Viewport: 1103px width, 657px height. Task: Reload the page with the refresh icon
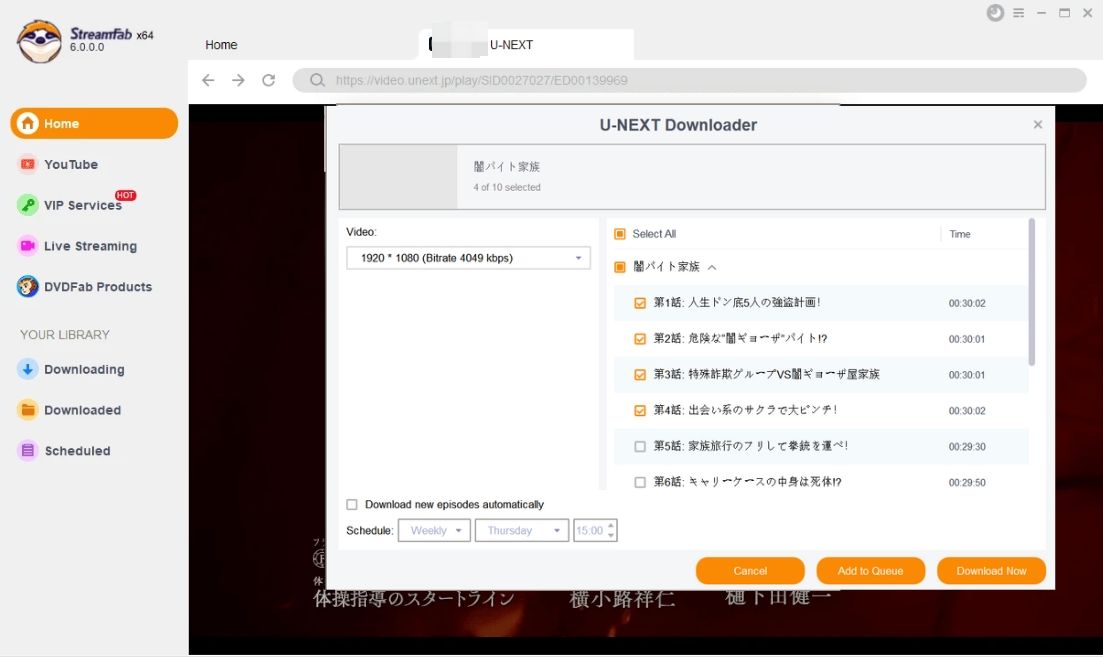269,80
